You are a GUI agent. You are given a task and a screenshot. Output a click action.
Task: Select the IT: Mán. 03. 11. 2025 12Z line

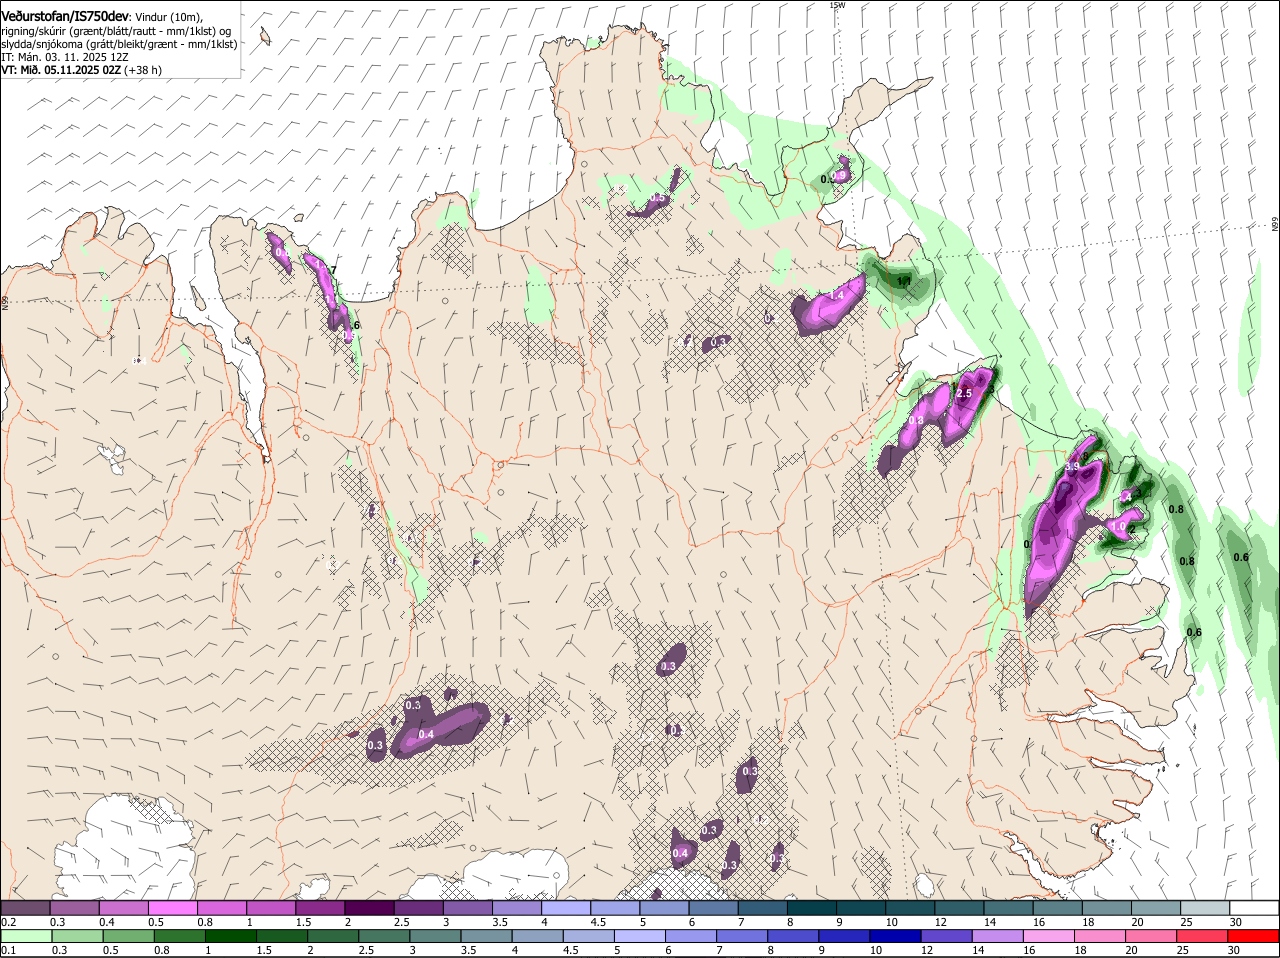coord(65,57)
